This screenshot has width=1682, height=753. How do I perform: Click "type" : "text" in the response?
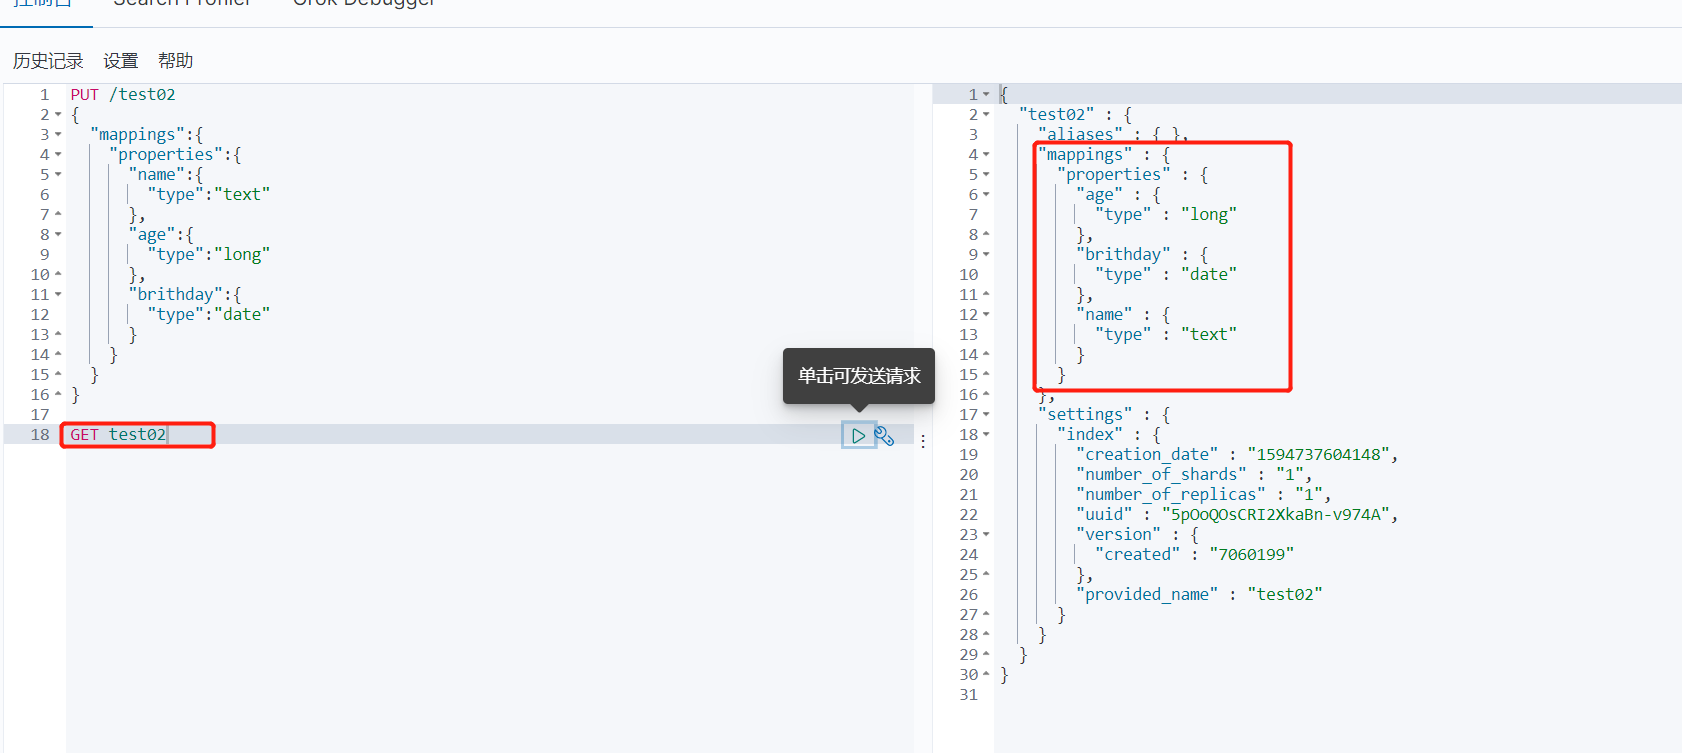(1166, 335)
